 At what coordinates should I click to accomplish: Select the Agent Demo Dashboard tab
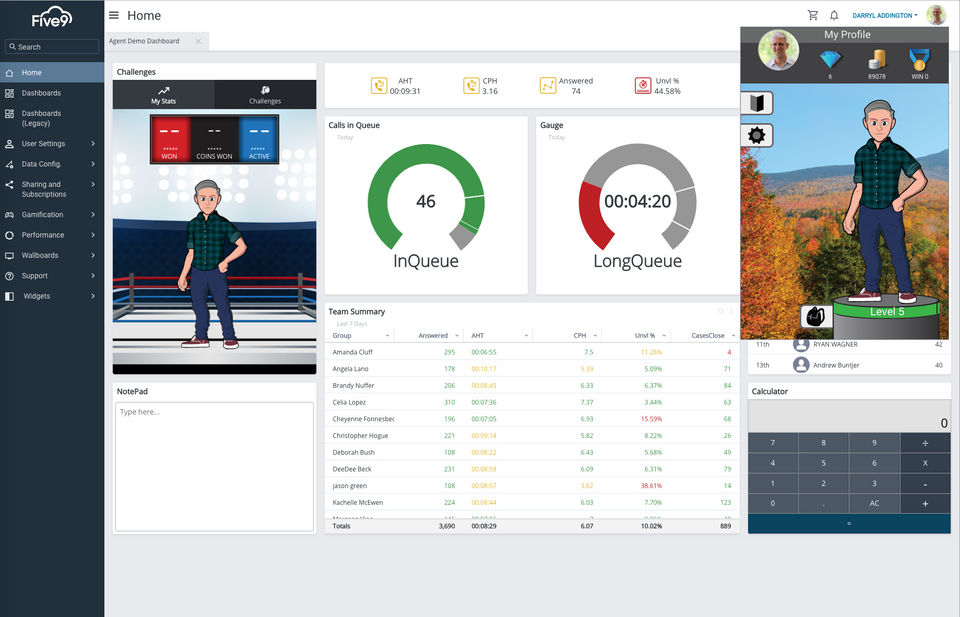point(144,41)
